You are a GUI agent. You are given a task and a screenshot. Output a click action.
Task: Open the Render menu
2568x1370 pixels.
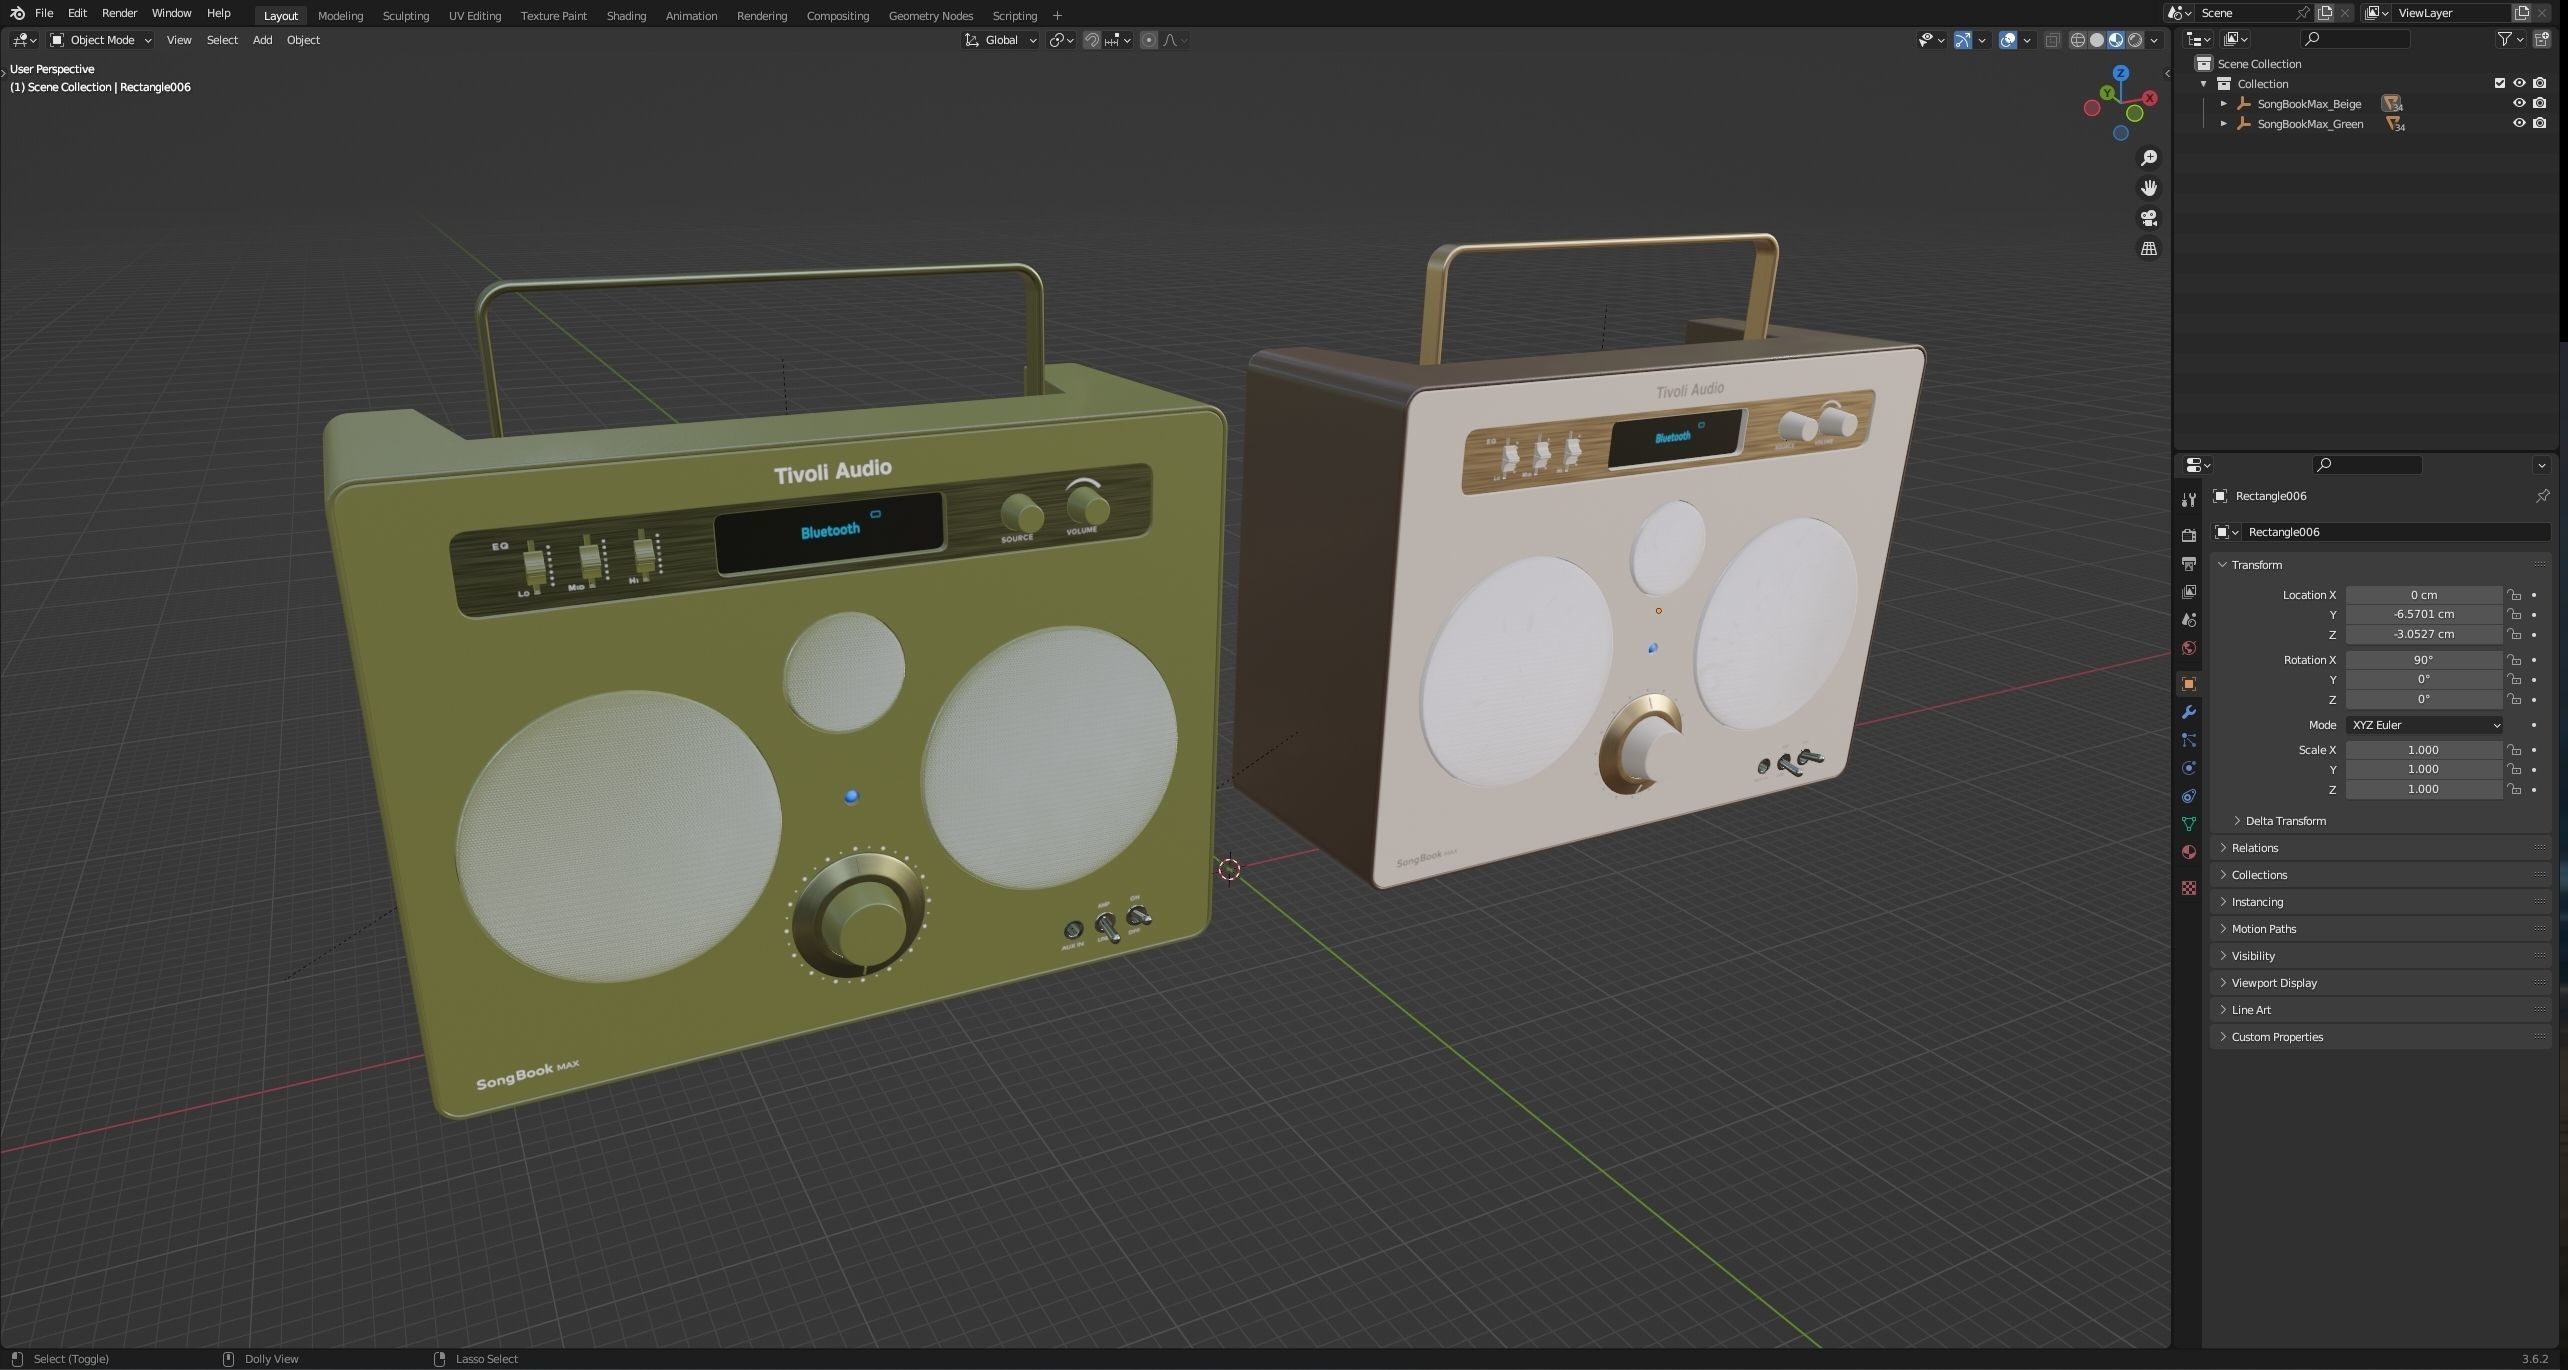(119, 13)
